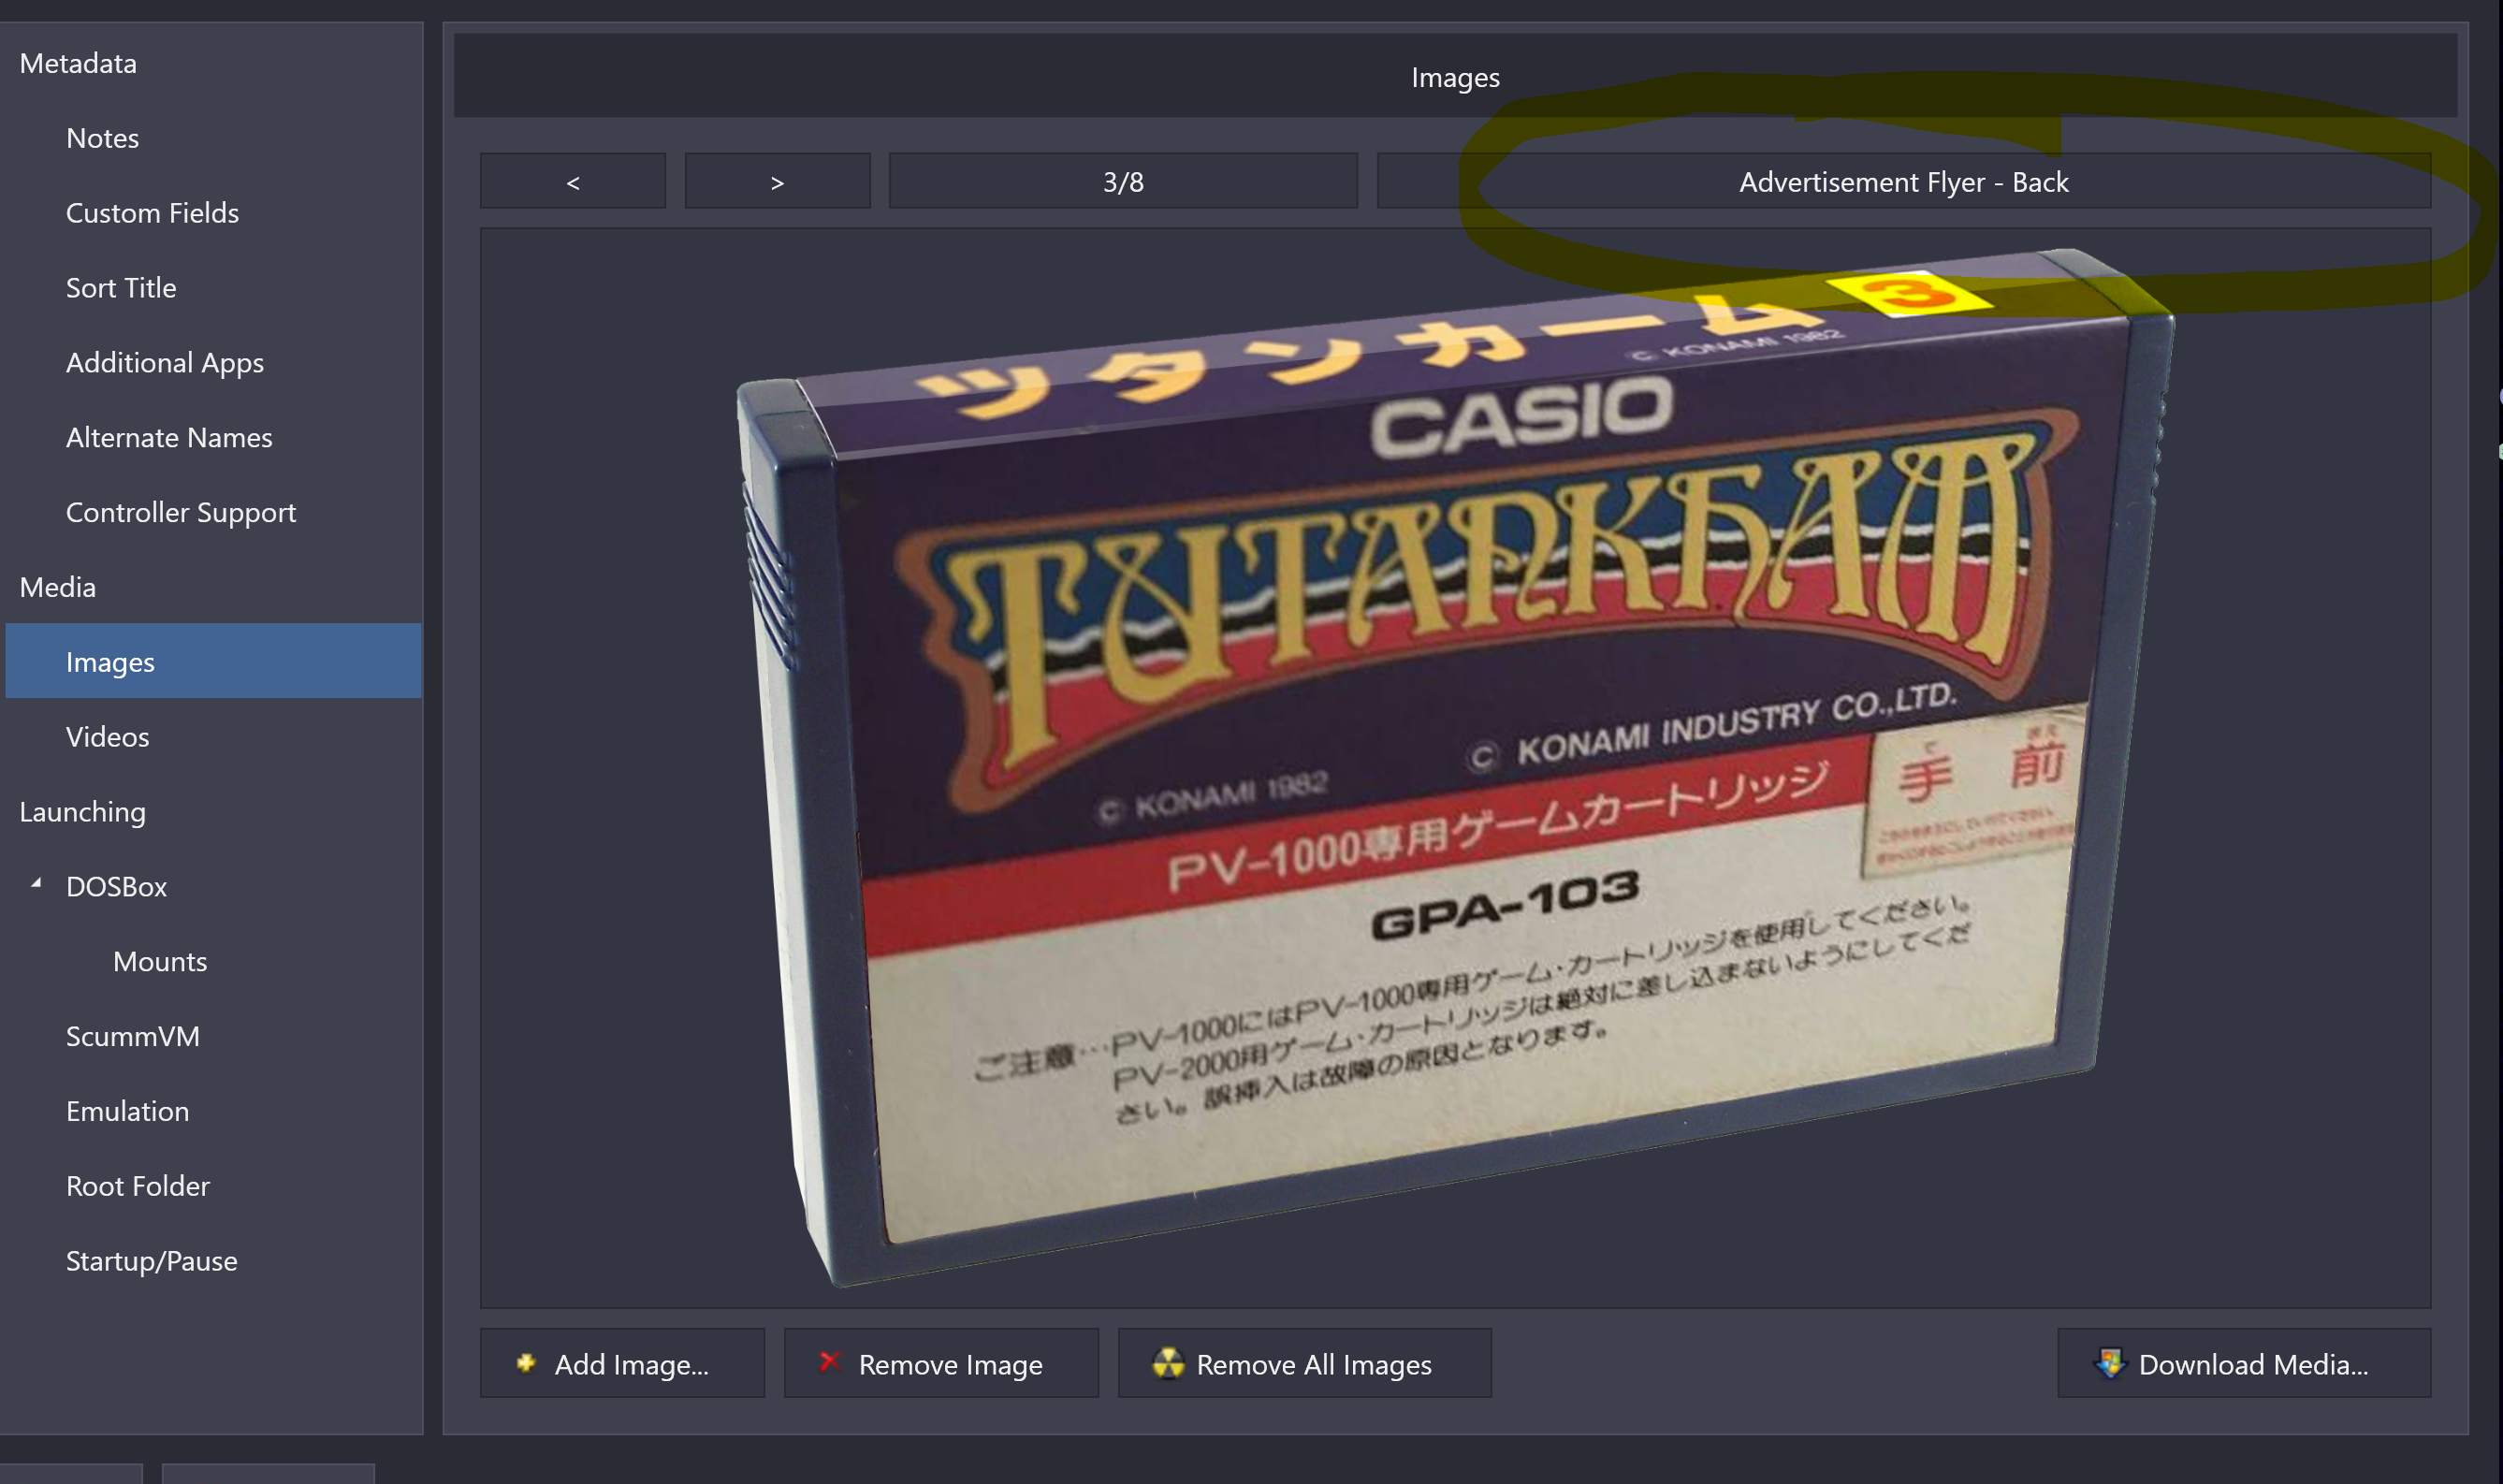Open Advertisement Flyer - Back type dropdown
The width and height of the screenshot is (2503, 1484).
(1904, 181)
